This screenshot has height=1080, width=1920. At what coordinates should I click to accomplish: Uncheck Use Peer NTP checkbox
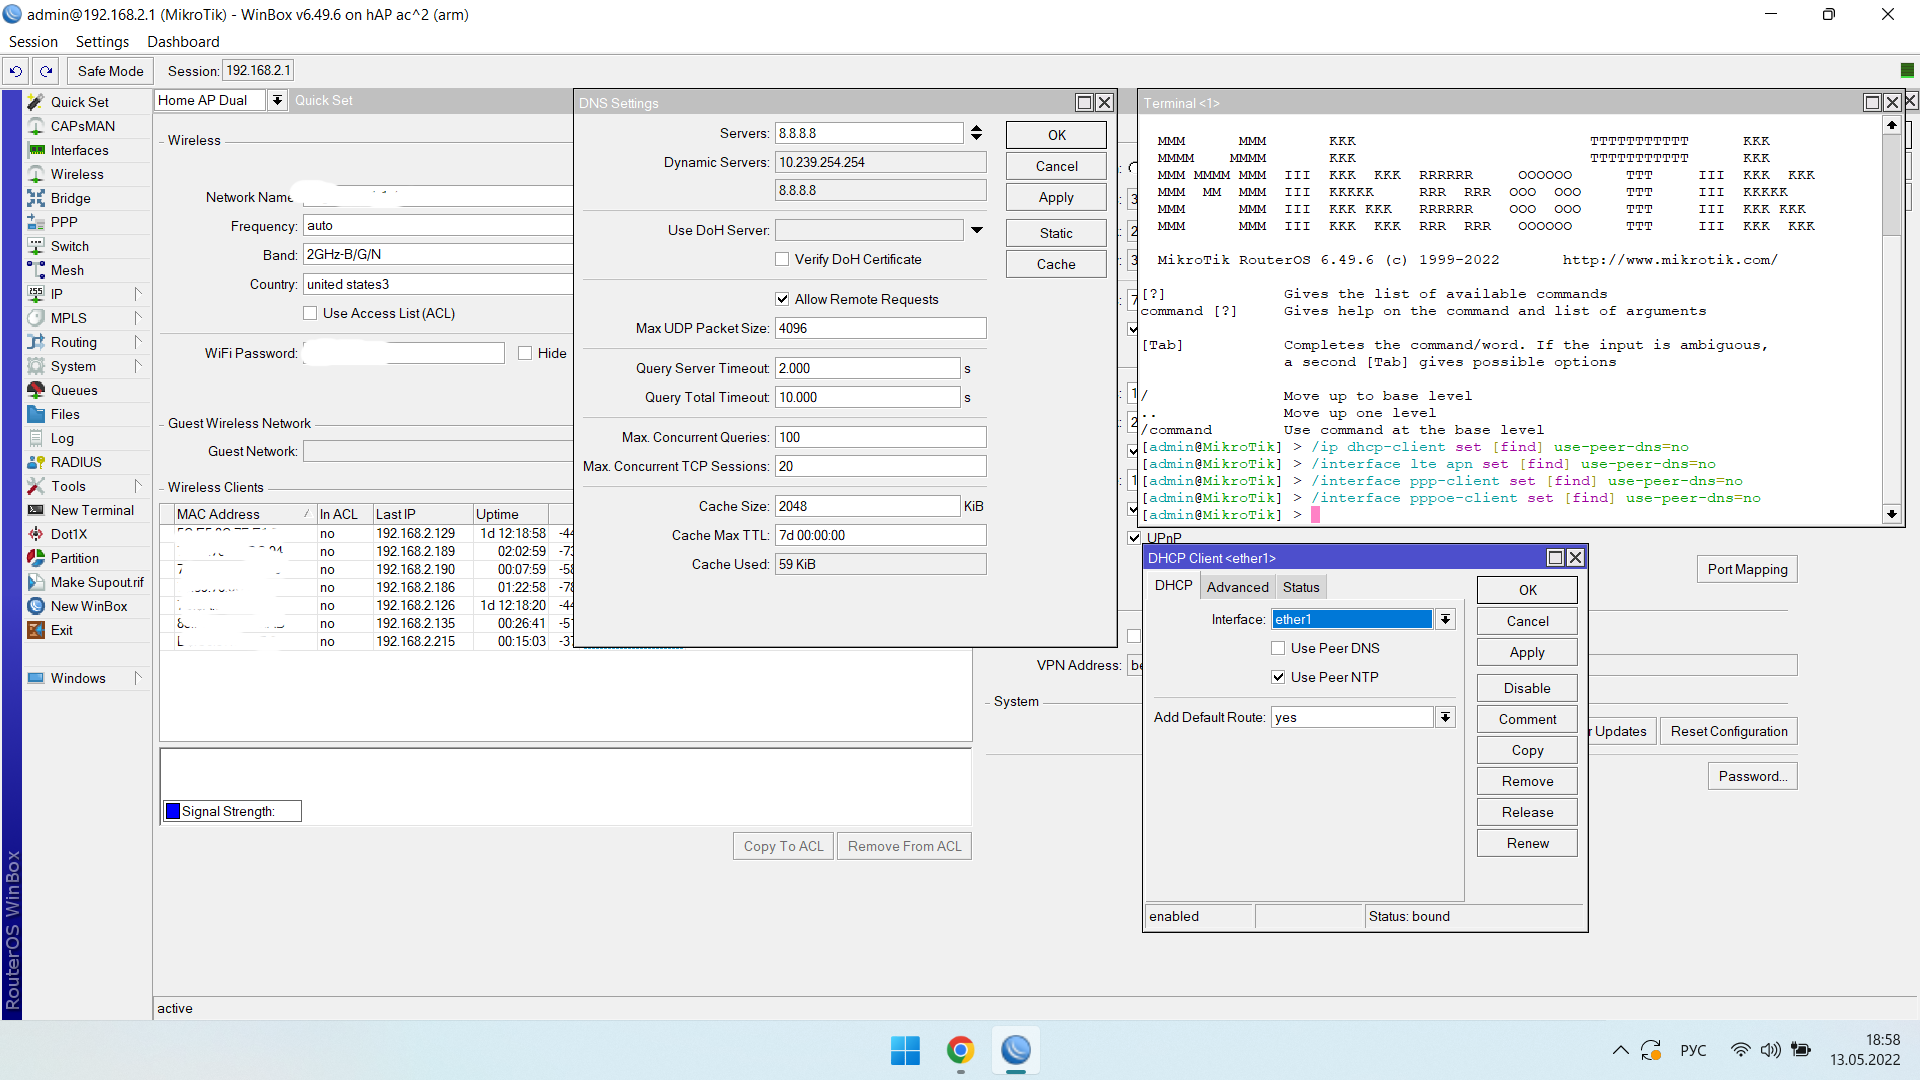(1278, 677)
